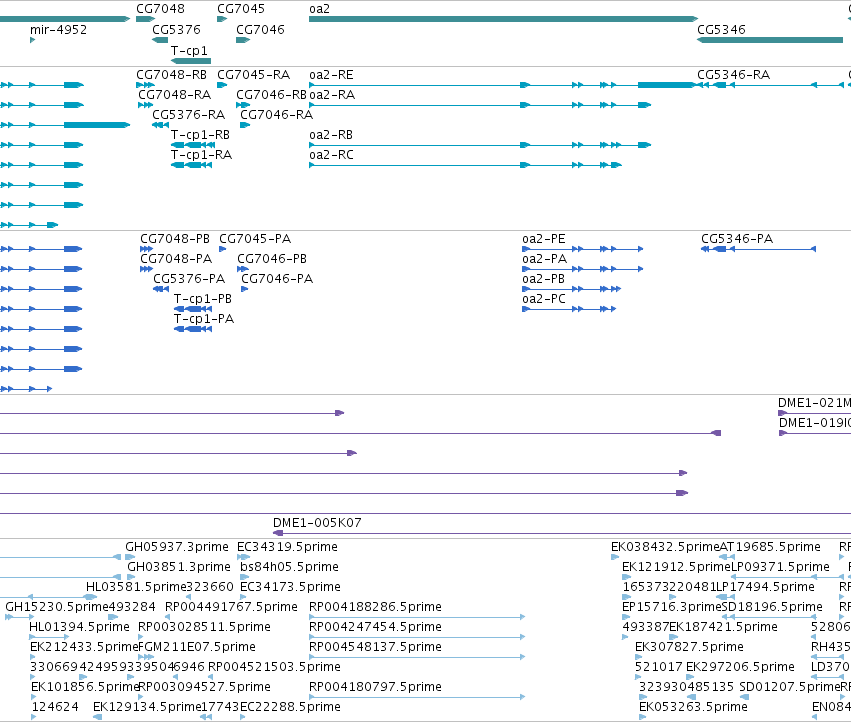Open the EC34319.5prime EST label
The image size is (851, 722).
click(287, 547)
